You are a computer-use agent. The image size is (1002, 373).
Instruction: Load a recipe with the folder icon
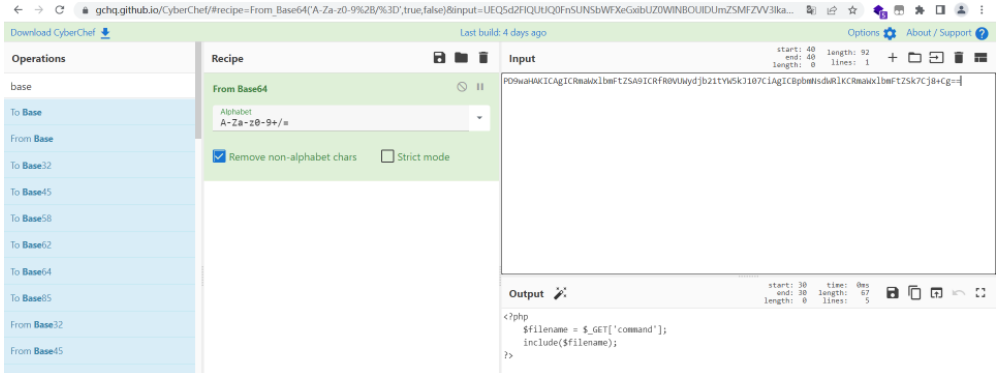pos(461,58)
